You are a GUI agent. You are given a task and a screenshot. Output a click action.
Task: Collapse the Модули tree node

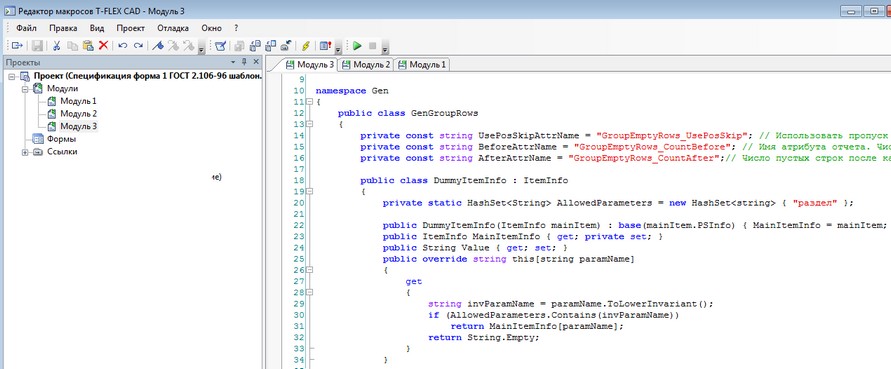pos(25,89)
